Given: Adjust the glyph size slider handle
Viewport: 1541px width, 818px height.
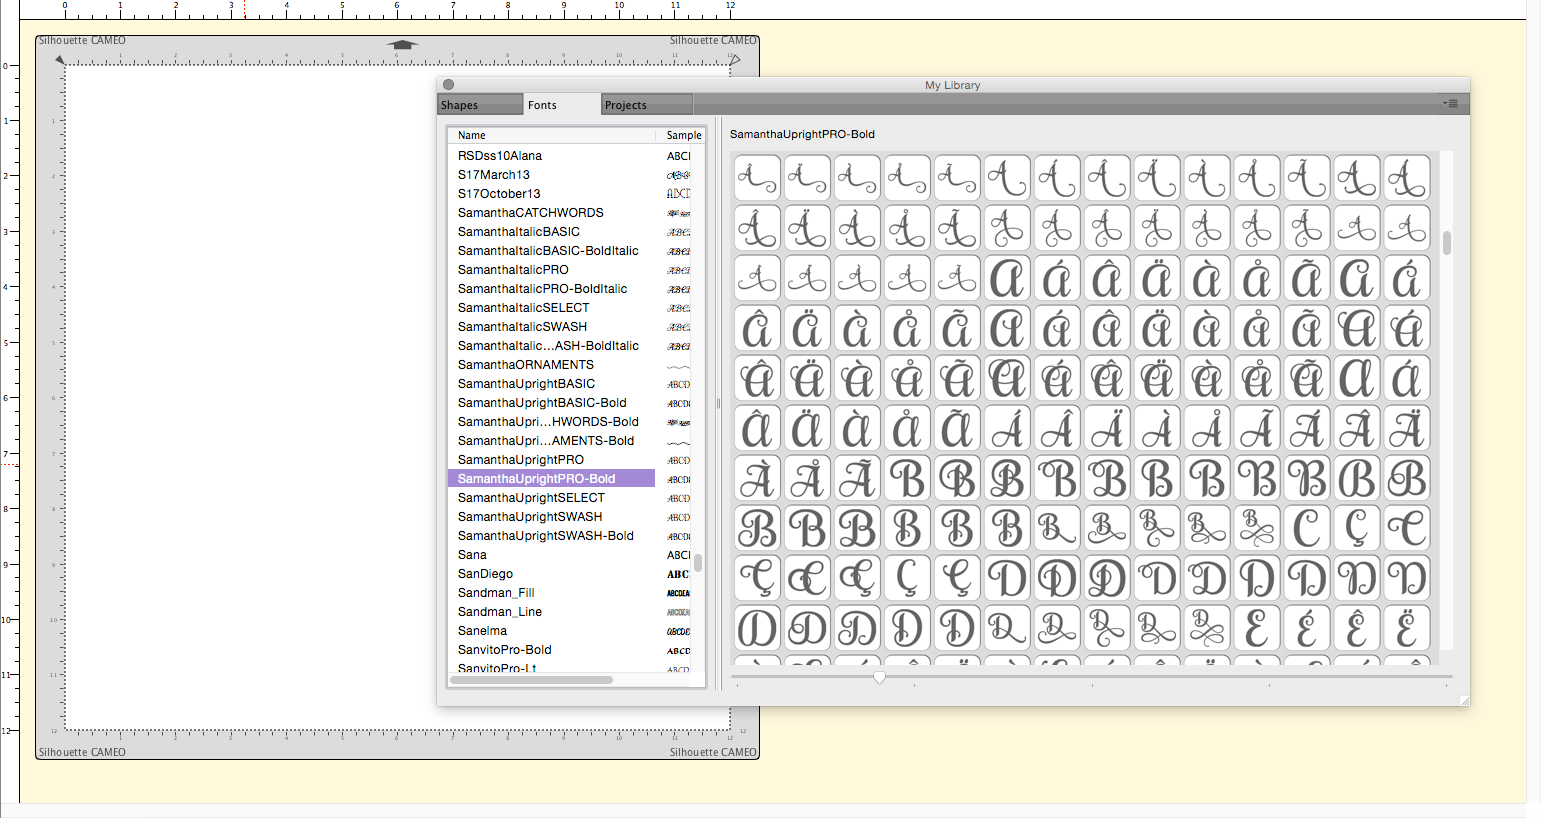Looking at the screenshot, I should [879, 677].
